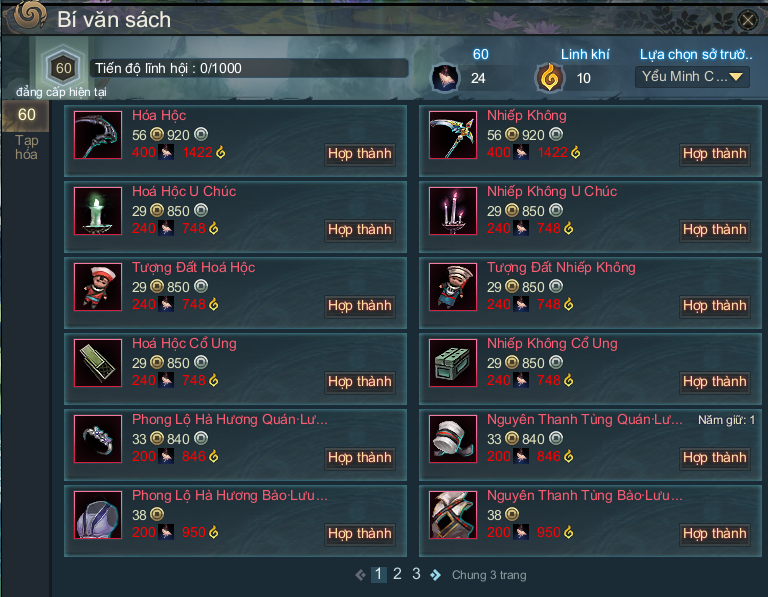Select the Hóa Hộc scythe icon
Screen dimensions: 768x597
point(98,135)
